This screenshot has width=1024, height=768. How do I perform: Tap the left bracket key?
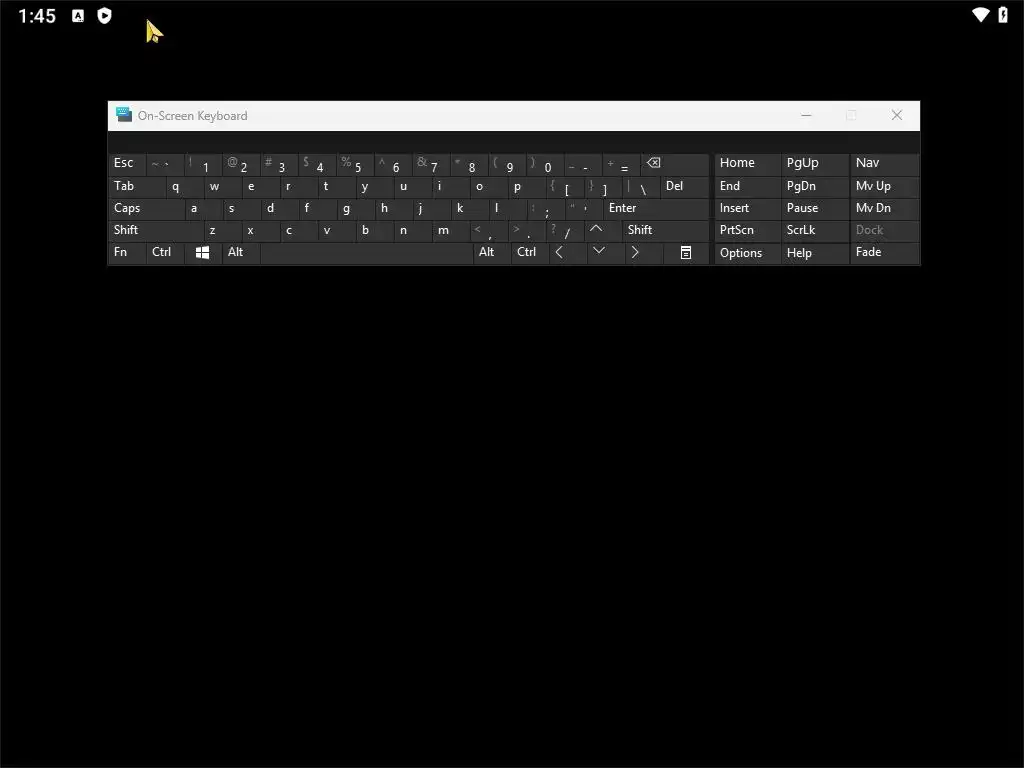click(x=565, y=187)
